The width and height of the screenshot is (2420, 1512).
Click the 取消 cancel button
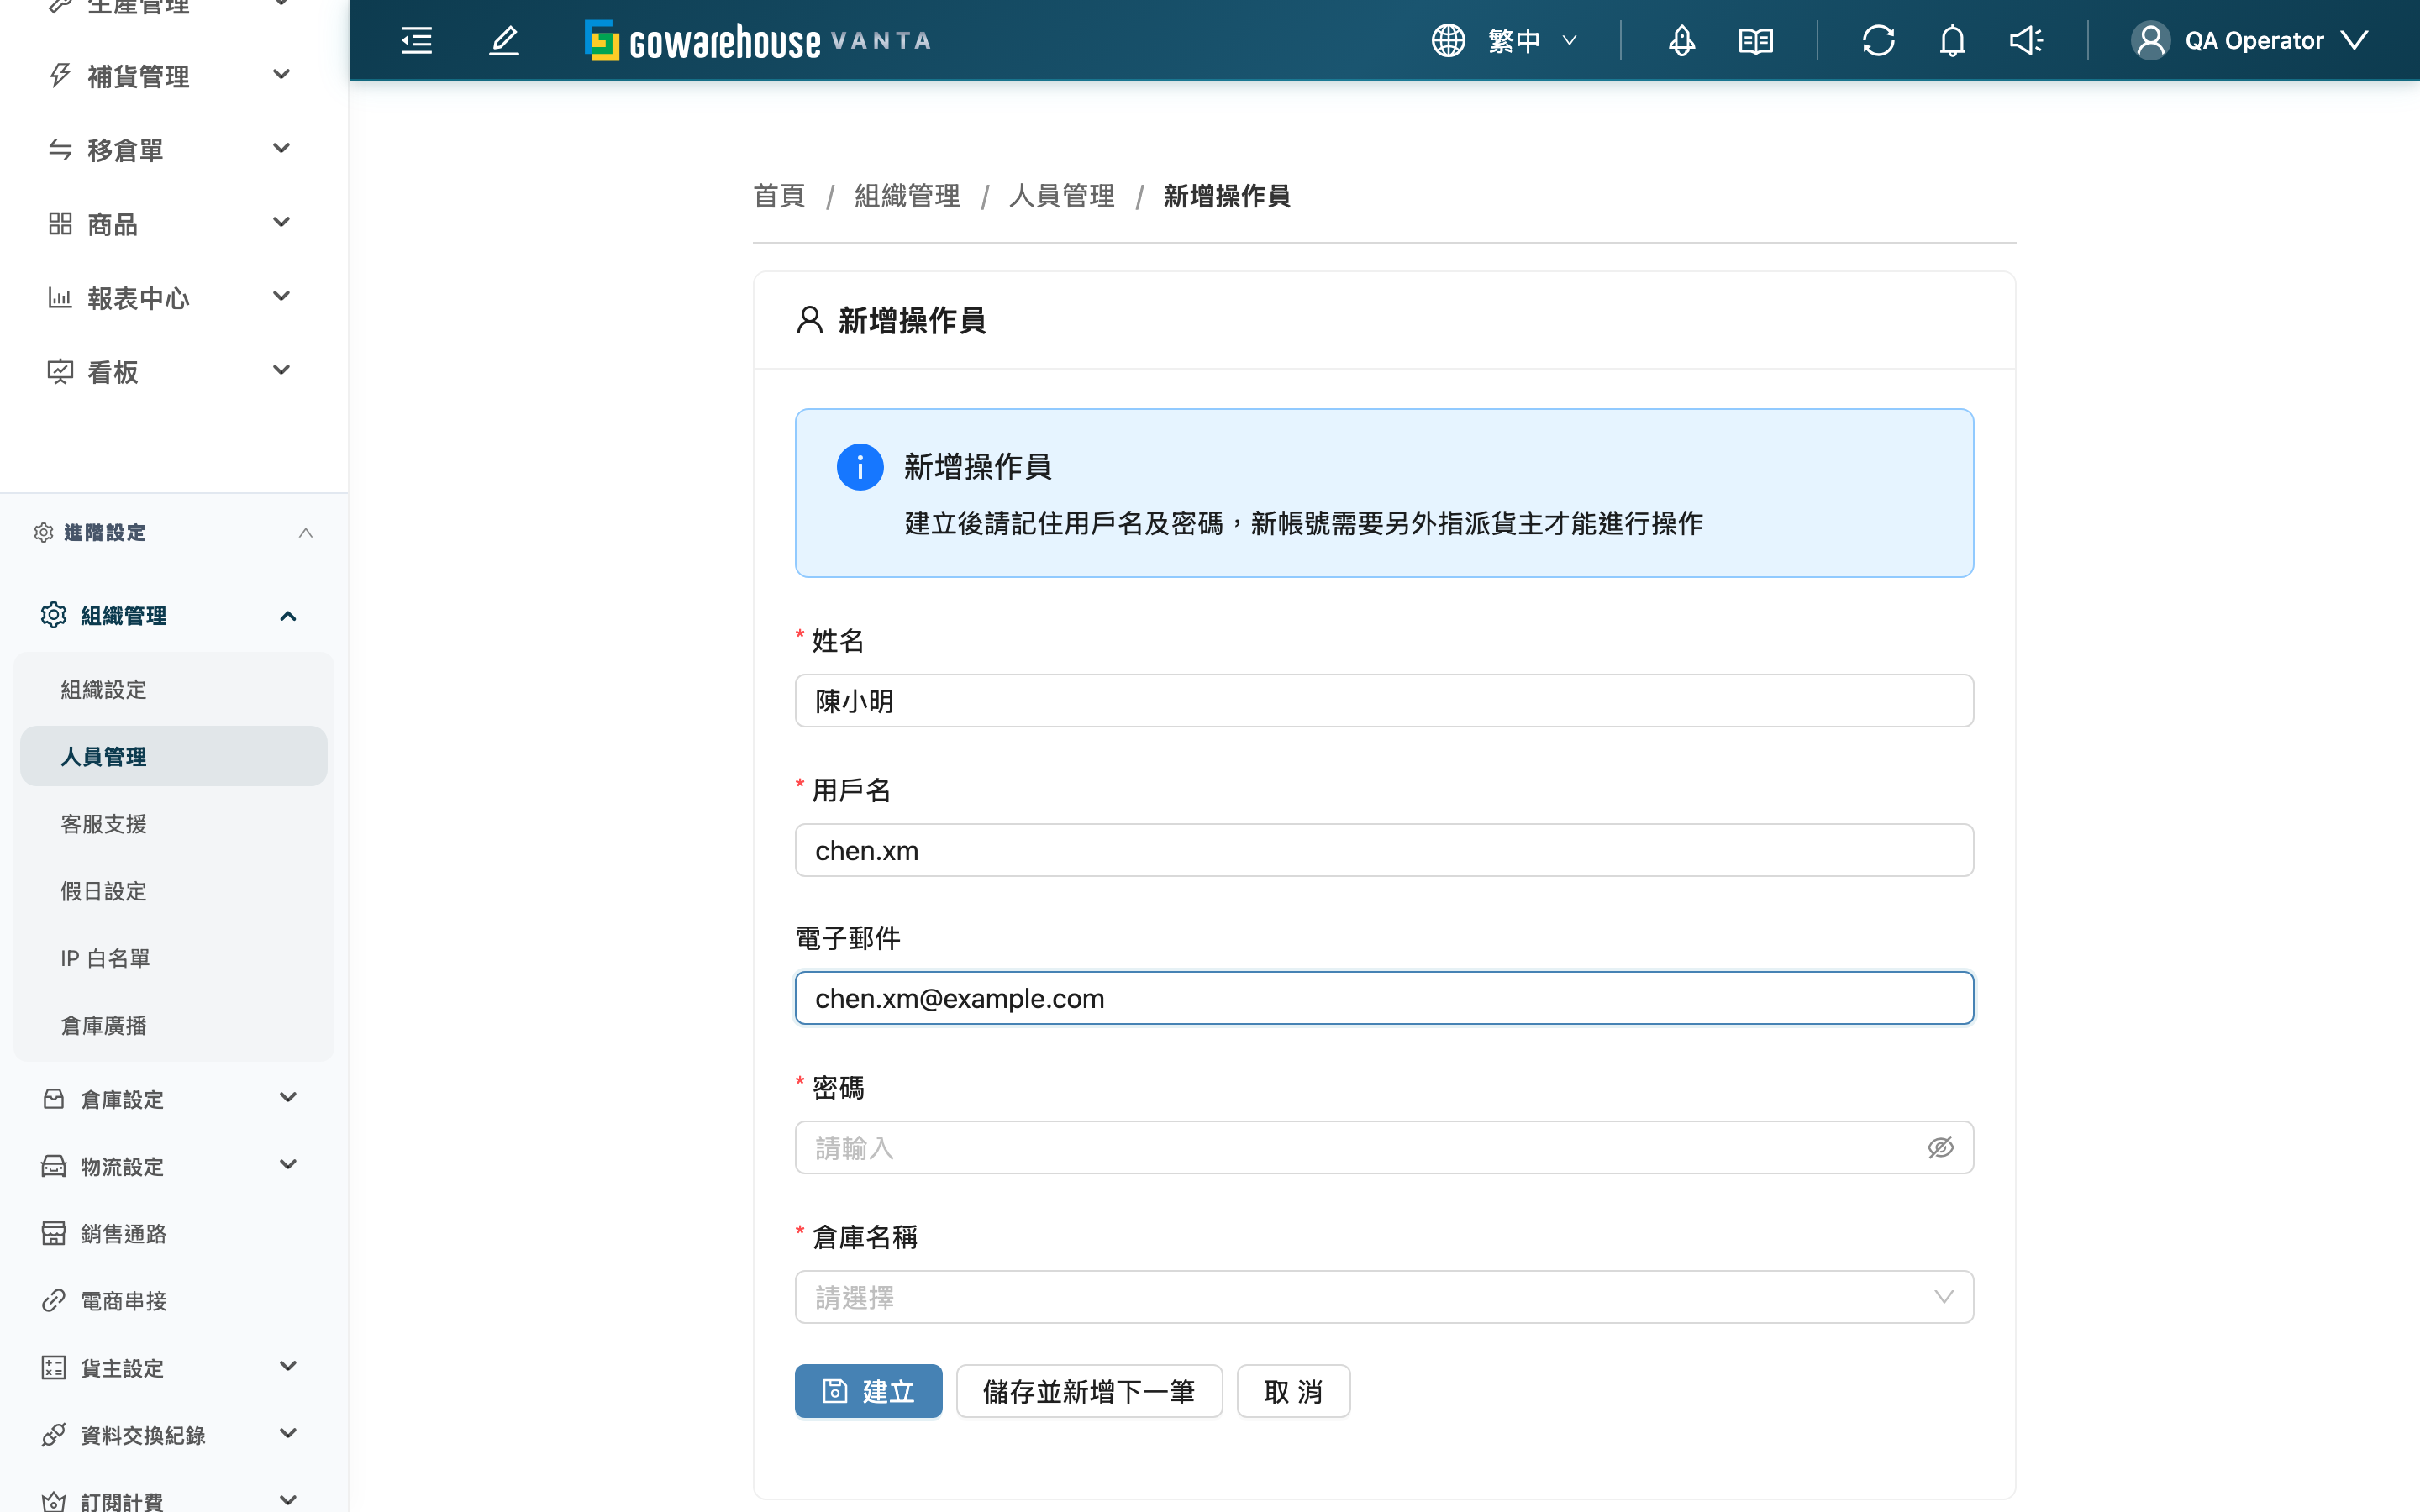click(1293, 1391)
